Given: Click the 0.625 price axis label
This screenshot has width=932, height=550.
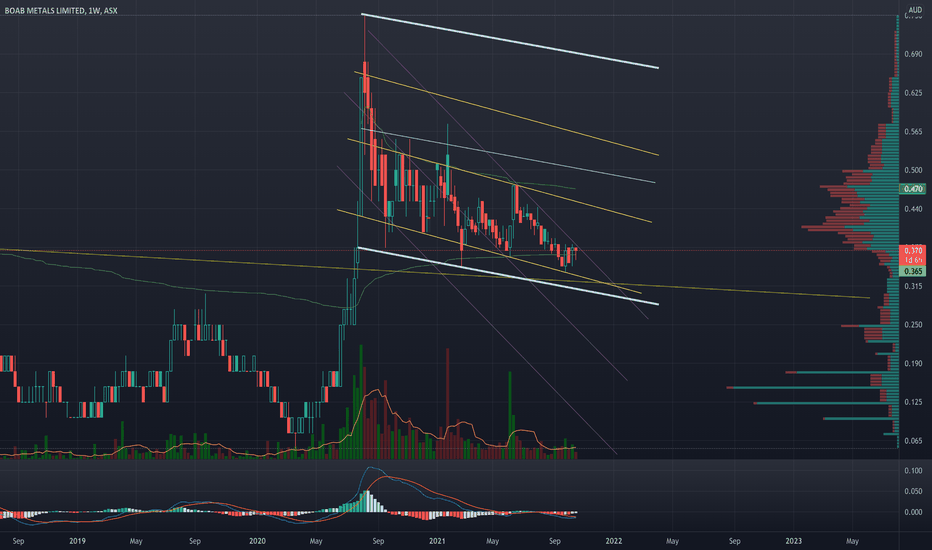Looking at the screenshot, I should 914,93.
